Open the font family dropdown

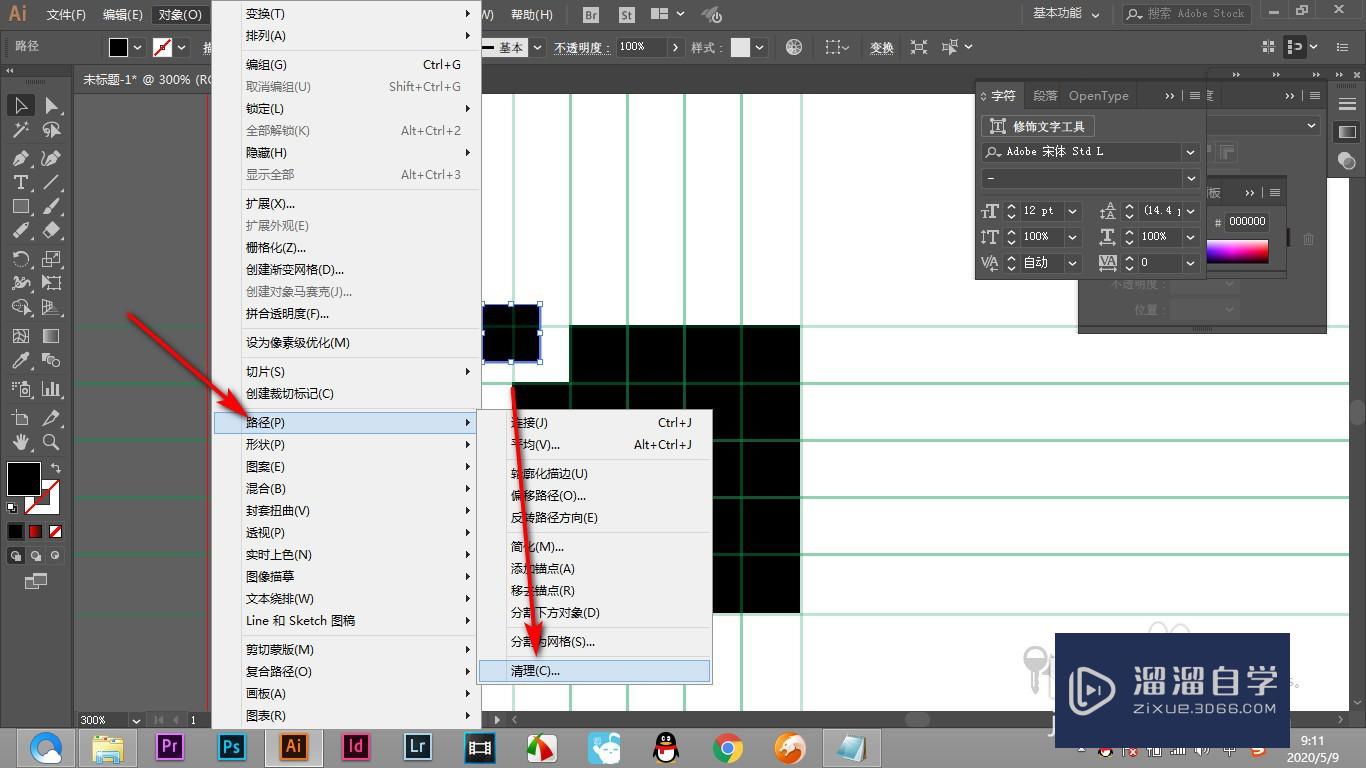[x=1190, y=152]
